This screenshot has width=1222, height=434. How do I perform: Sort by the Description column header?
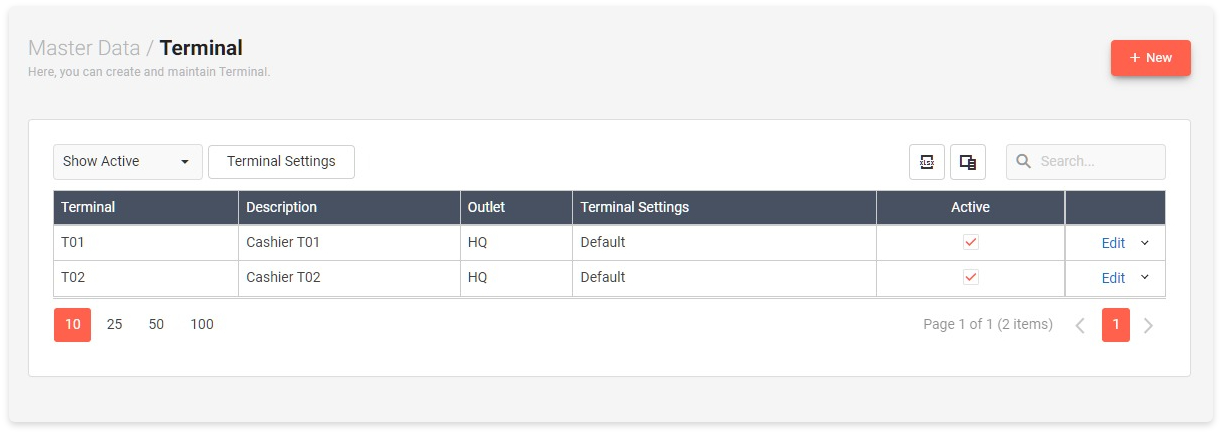(281, 208)
